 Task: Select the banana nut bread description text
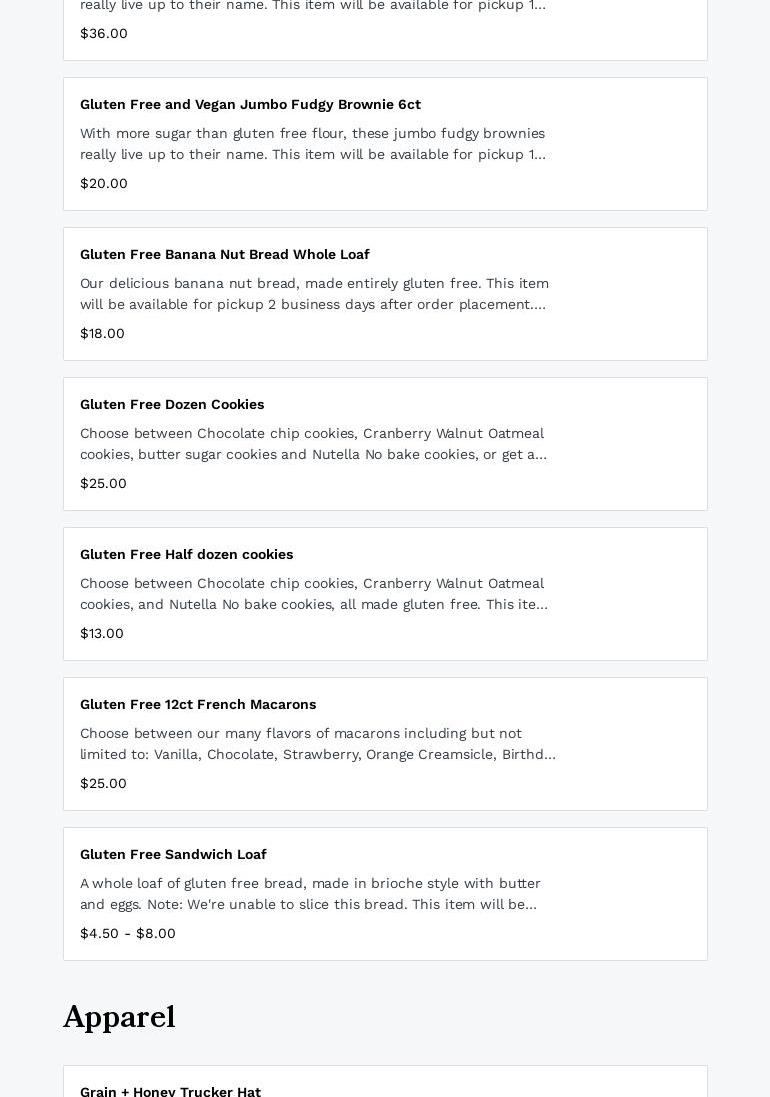tap(315, 294)
